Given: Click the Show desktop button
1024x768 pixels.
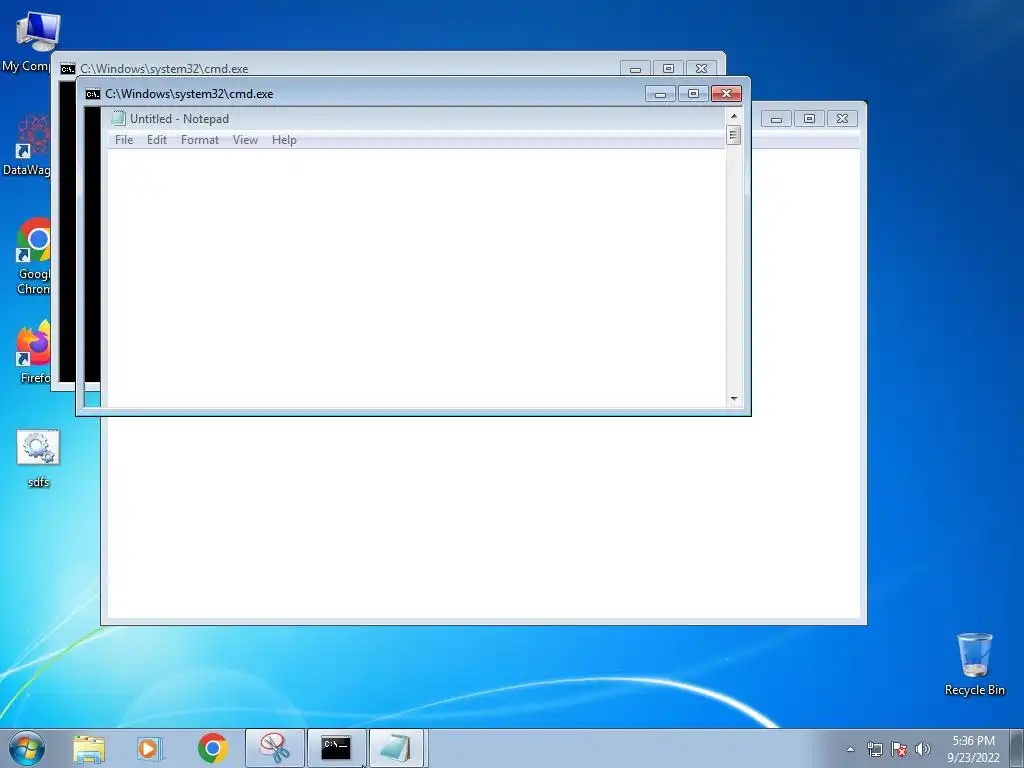Looking at the screenshot, I should 1017,748.
